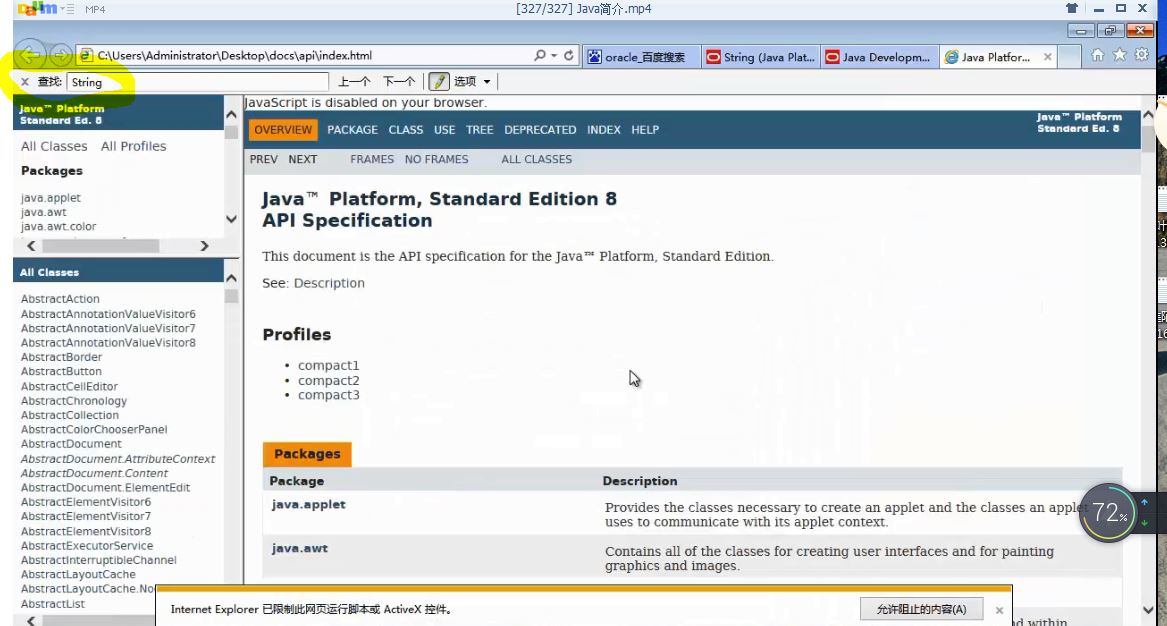
Task: Open java.applet in left package list
Action: (x=51, y=198)
